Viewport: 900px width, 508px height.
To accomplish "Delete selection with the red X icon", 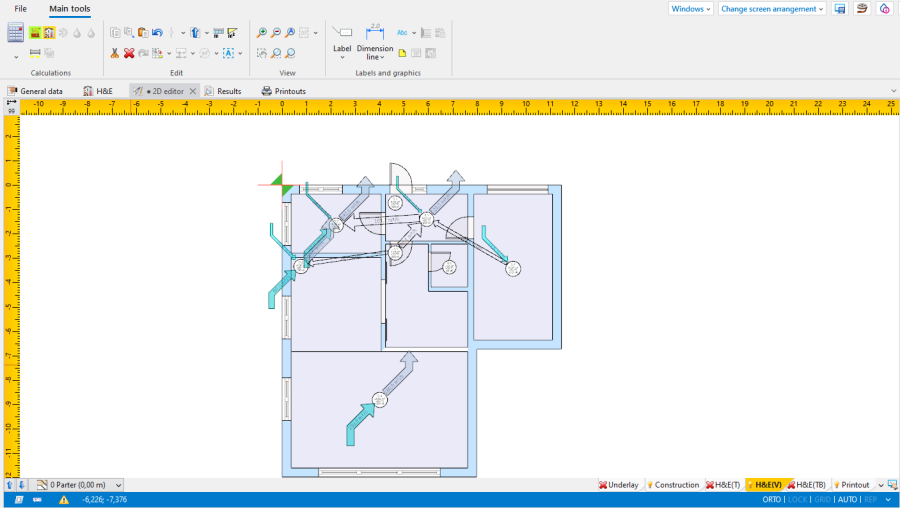I will coord(129,53).
